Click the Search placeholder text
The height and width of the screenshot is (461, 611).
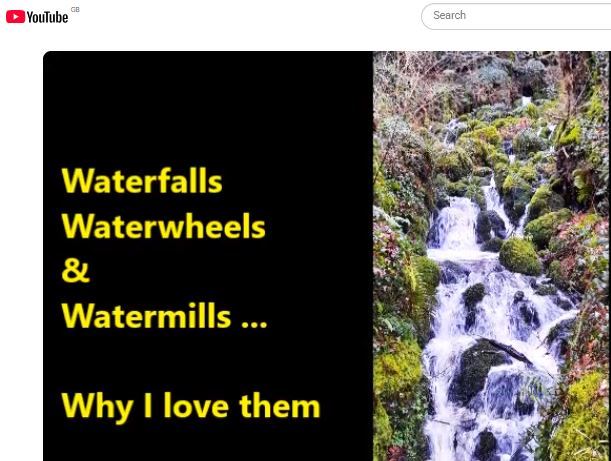click(x=449, y=15)
